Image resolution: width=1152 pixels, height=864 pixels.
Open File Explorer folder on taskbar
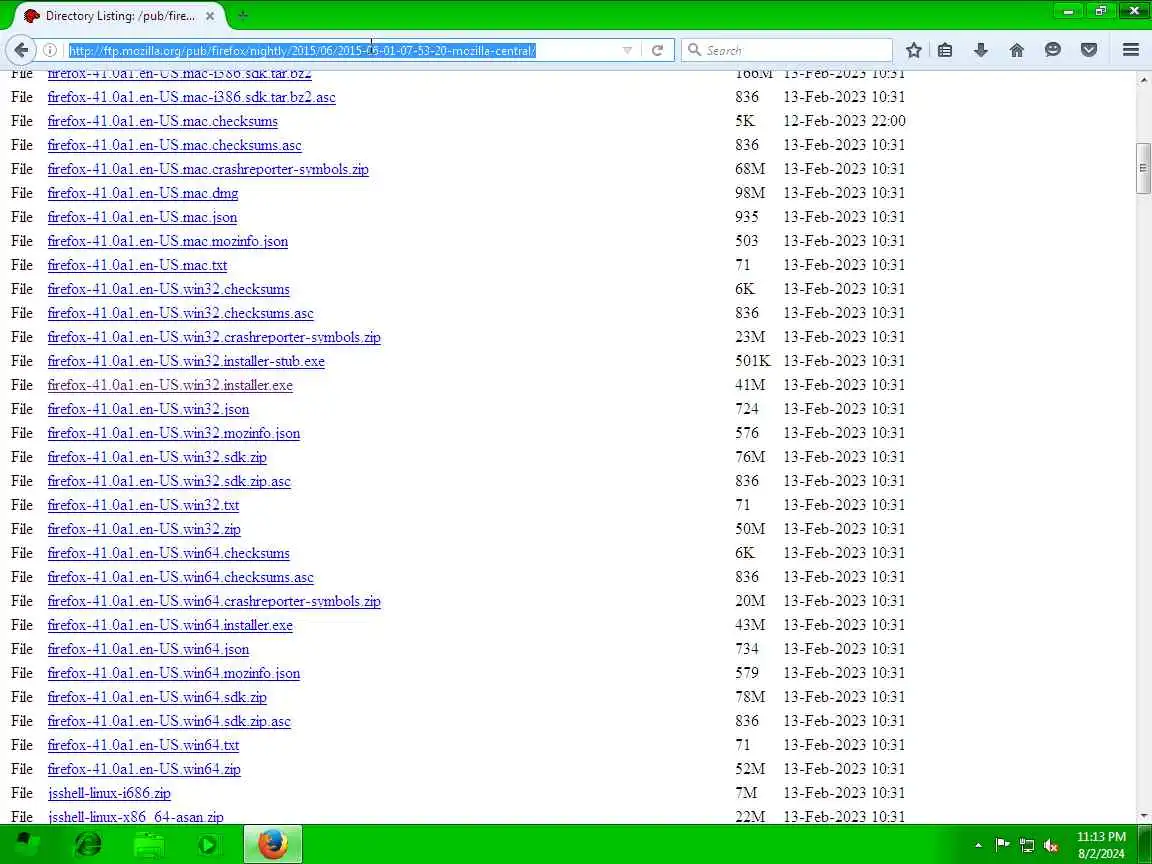pos(148,844)
